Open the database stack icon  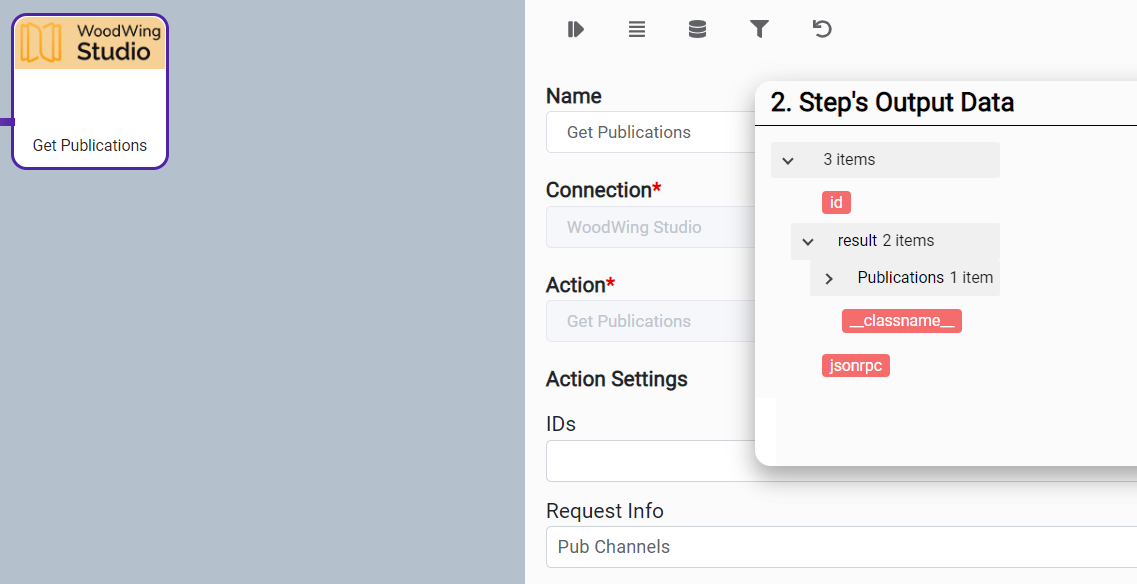[x=697, y=30]
